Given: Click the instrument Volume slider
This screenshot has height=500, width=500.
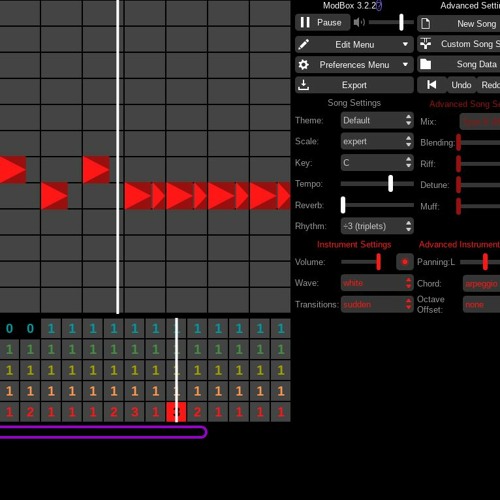Looking at the screenshot, I should [x=361, y=262].
